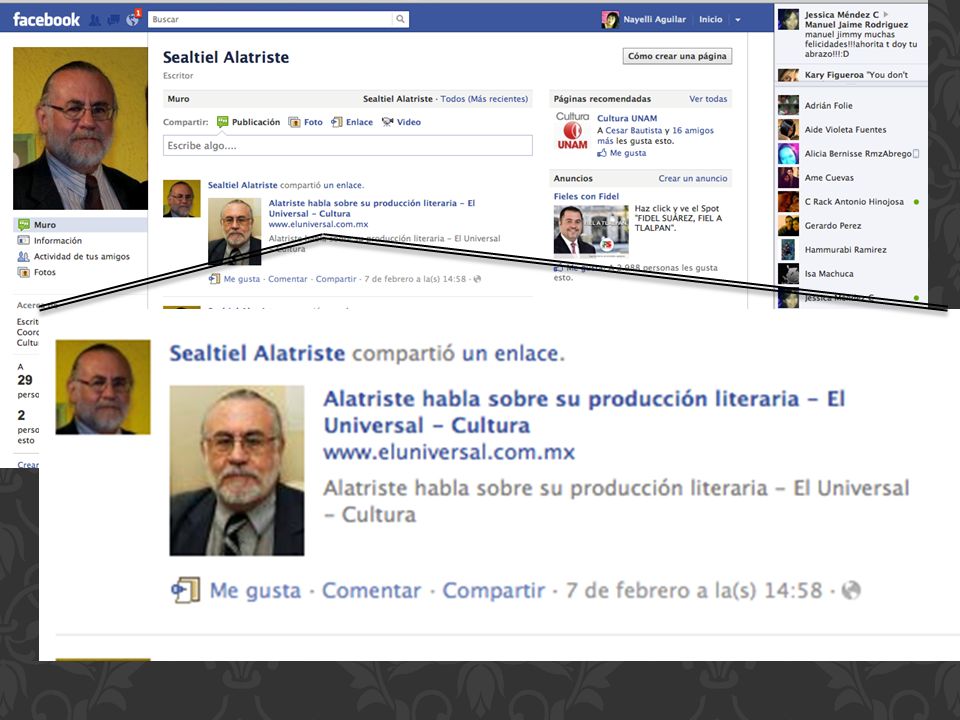
Task: Open Fieles con Fidel ad image
Action: point(591,230)
